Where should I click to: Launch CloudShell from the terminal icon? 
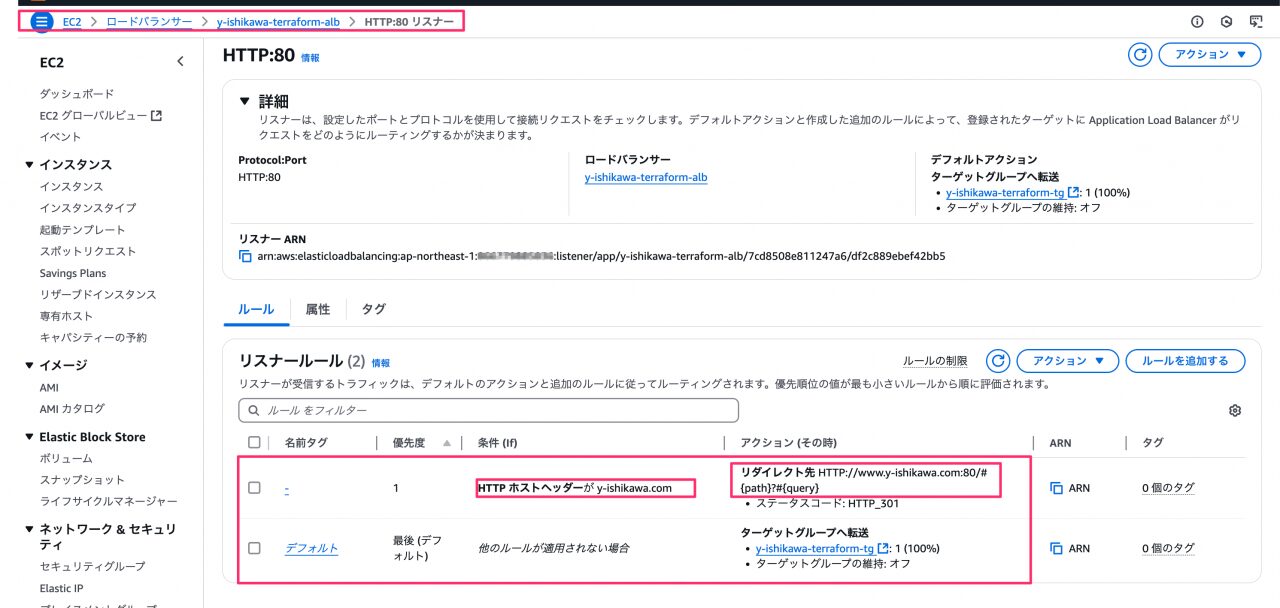pos(1256,21)
